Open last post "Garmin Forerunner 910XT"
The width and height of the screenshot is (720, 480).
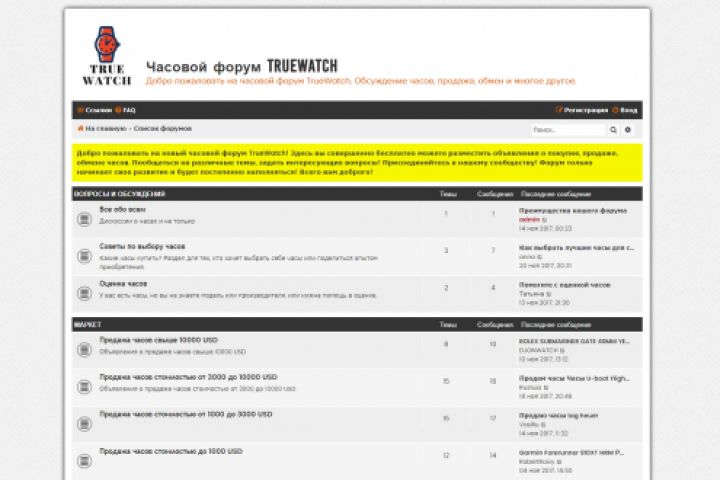[x=572, y=453]
